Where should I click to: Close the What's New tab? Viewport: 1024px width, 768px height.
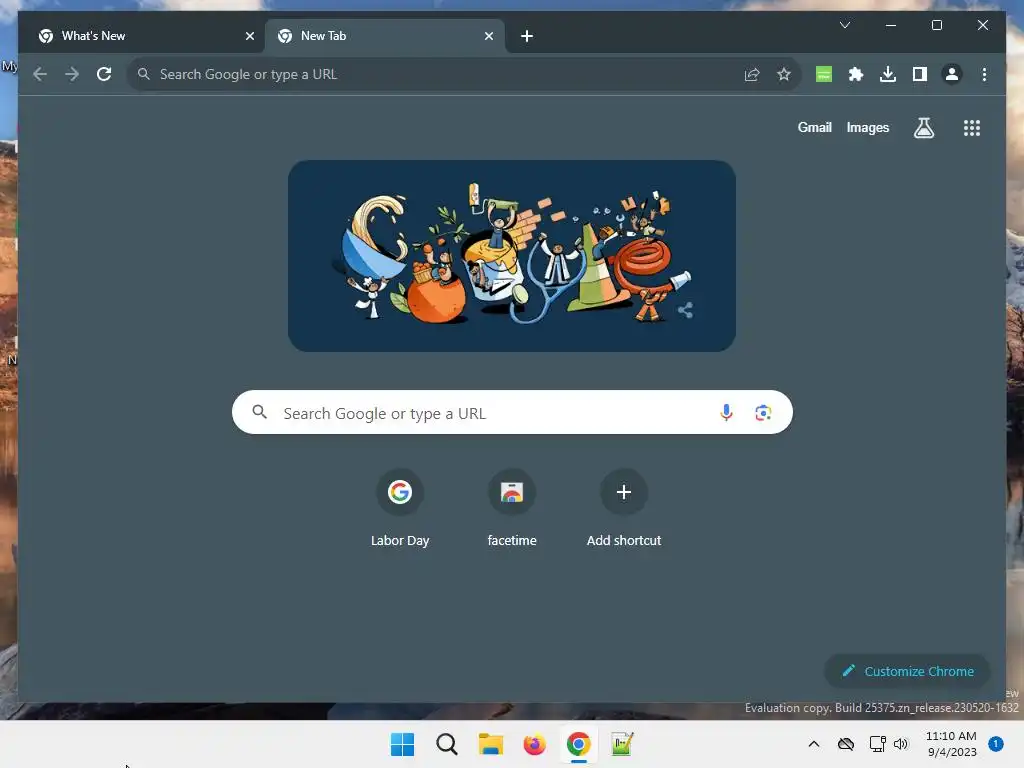click(x=249, y=36)
